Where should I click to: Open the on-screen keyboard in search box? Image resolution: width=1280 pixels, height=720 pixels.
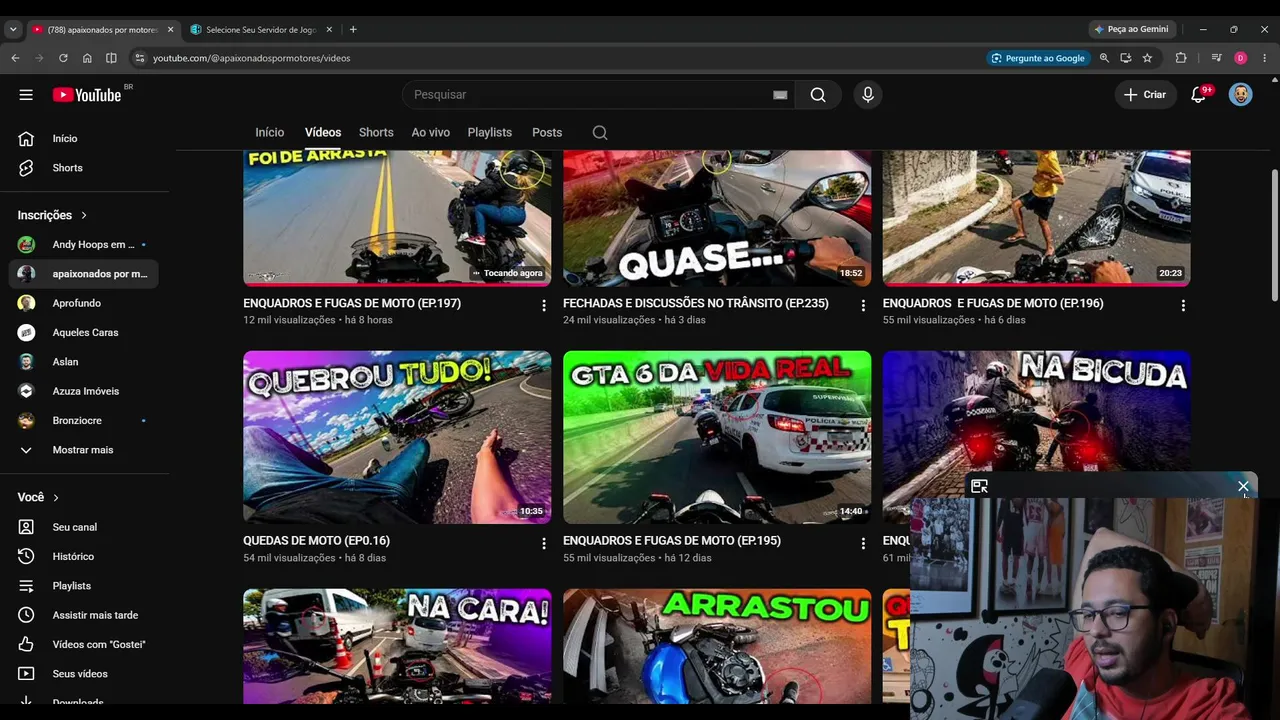pyautogui.click(x=780, y=95)
